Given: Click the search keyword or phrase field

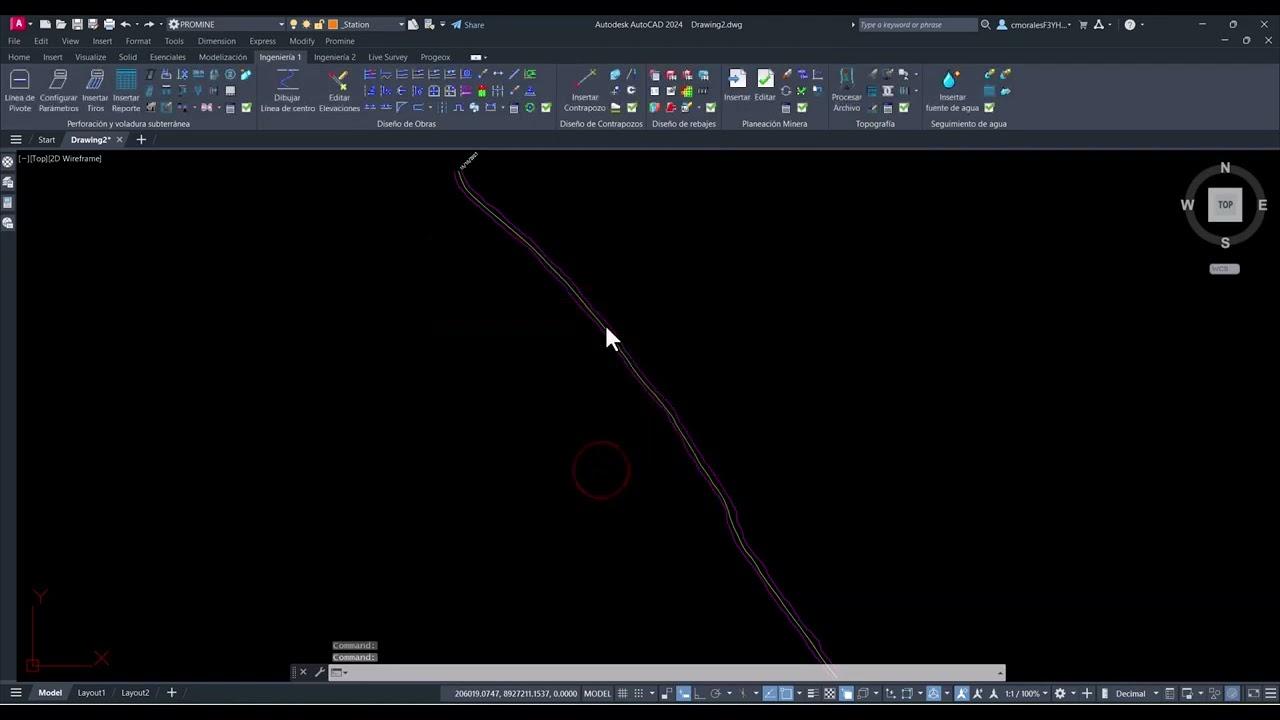Looking at the screenshot, I should [917, 24].
